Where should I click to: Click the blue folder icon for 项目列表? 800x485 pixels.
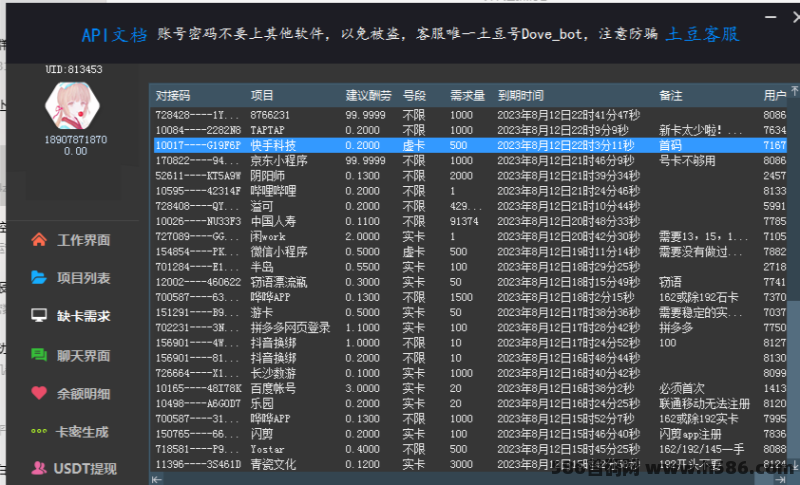click(39, 278)
